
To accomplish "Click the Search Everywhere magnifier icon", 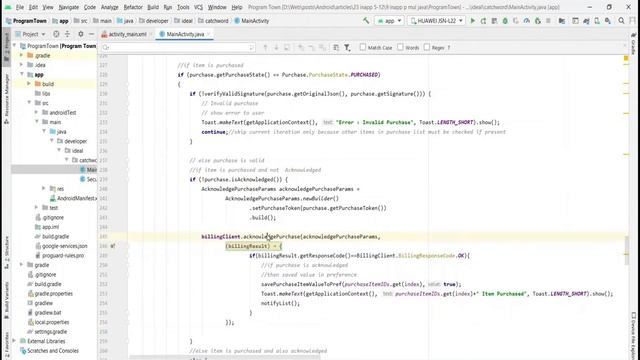I will click(621, 20).
